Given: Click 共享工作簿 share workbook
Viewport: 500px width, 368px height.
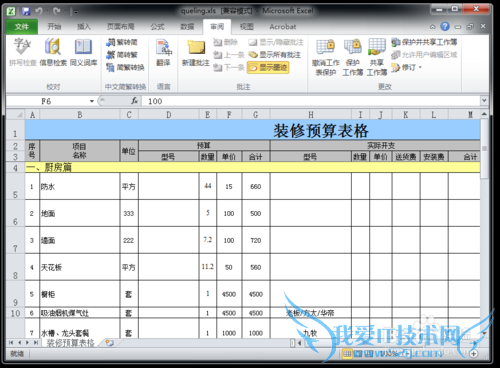Looking at the screenshot, I should click(x=377, y=57).
